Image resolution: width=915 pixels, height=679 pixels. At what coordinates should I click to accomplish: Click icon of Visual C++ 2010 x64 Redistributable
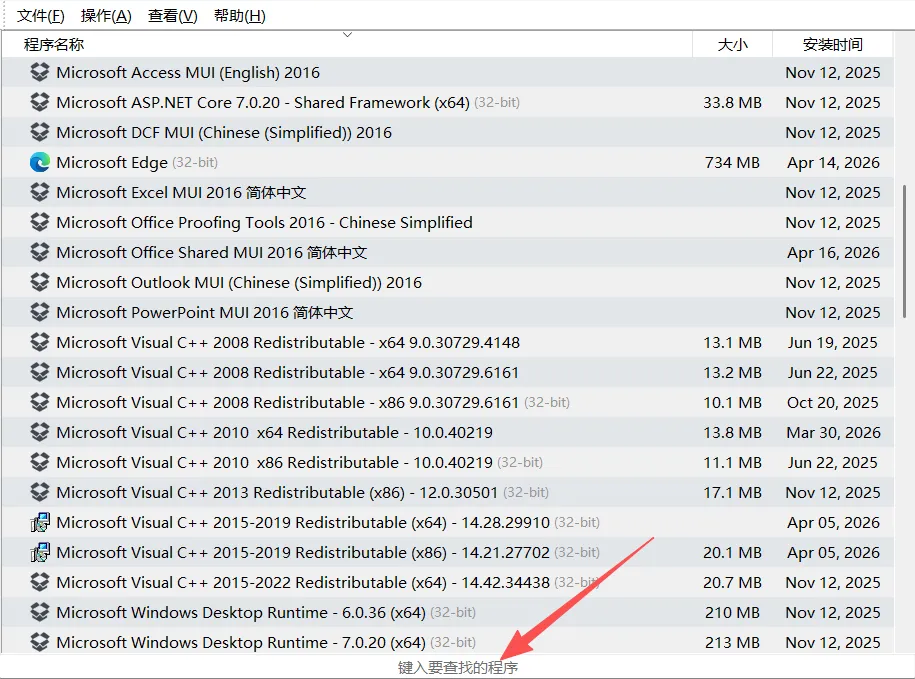[40, 432]
